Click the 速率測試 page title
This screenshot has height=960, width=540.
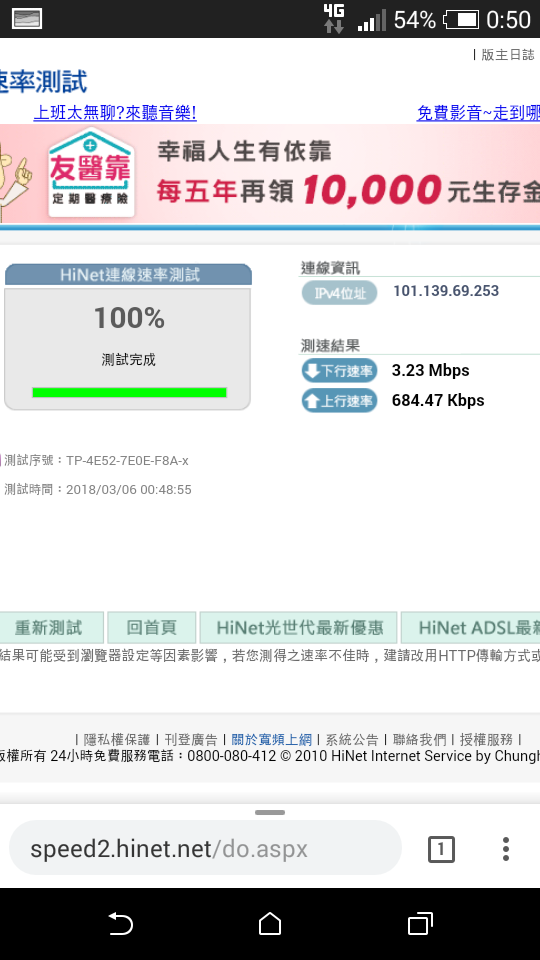43,81
